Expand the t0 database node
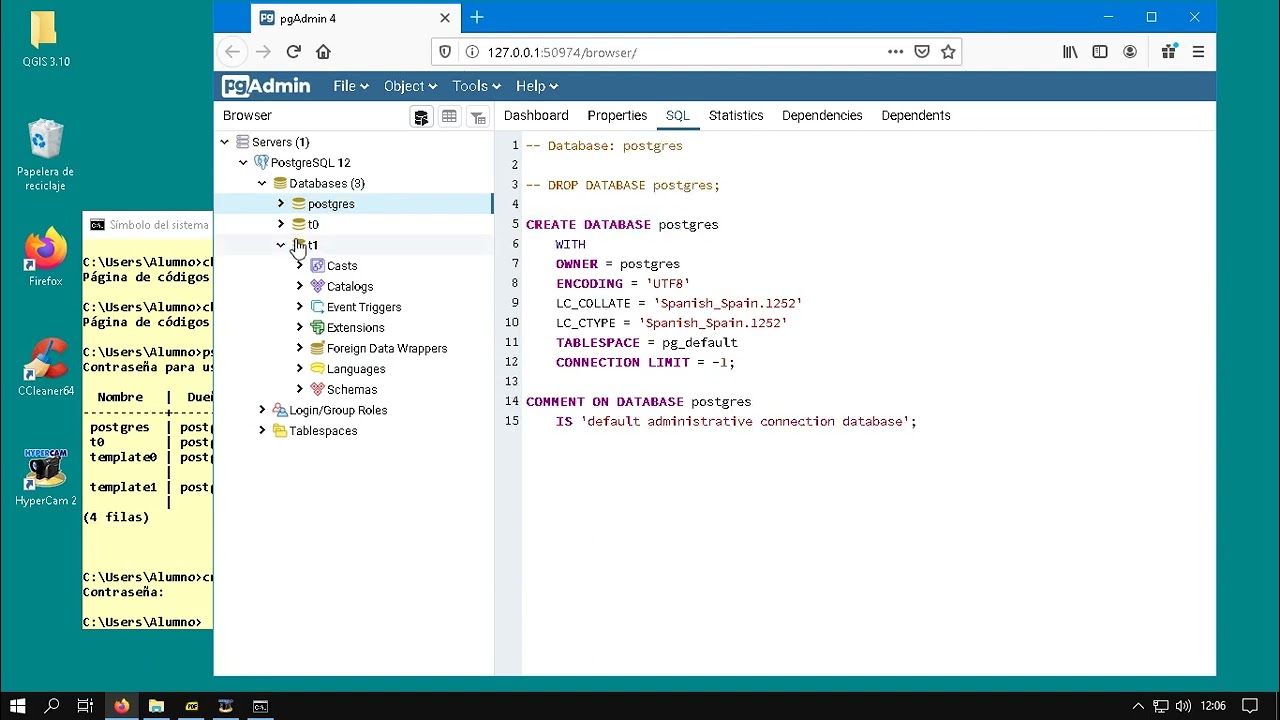 [281, 224]
